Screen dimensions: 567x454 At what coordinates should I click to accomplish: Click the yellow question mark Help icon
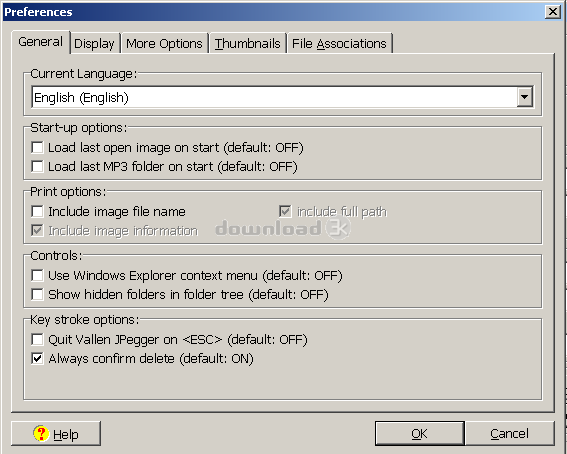coord(41,433)
